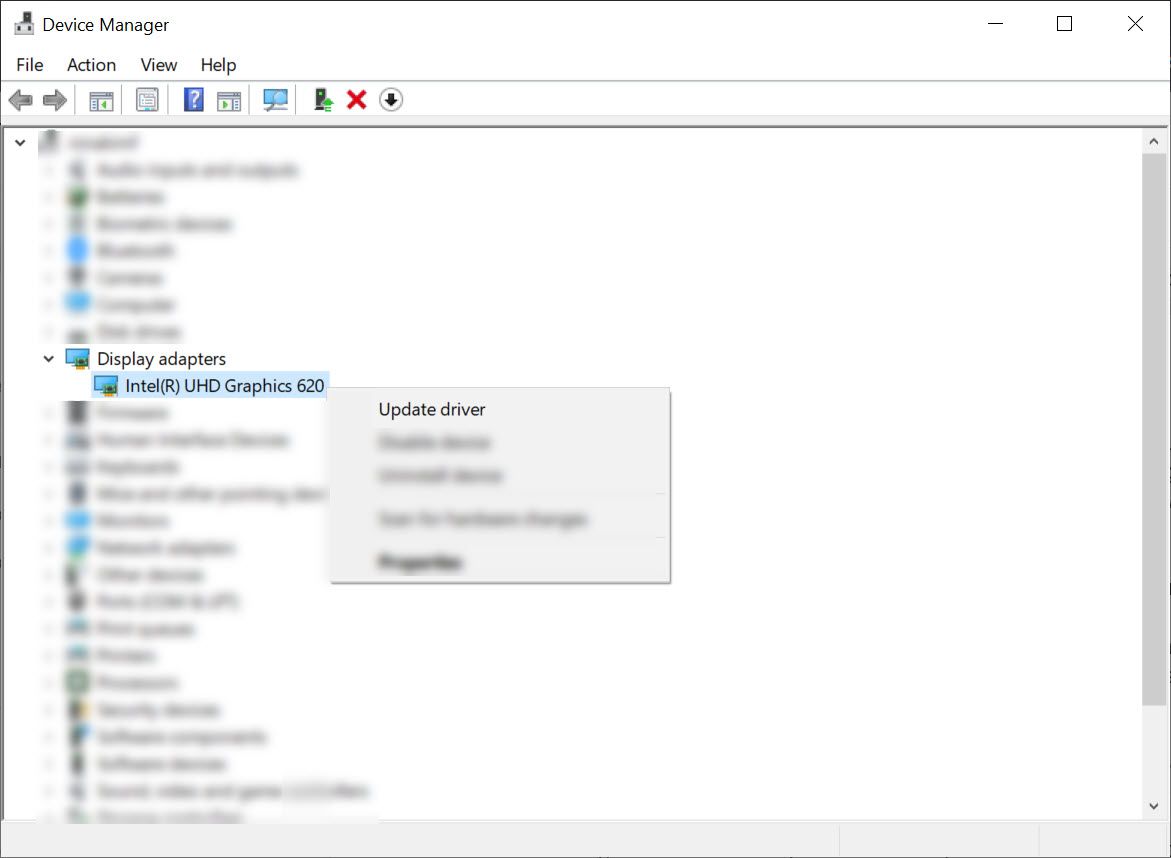Screen dimensions: 1171x858
Task: Click the vertical scrollbar thumb
Action: (1154, 429)
